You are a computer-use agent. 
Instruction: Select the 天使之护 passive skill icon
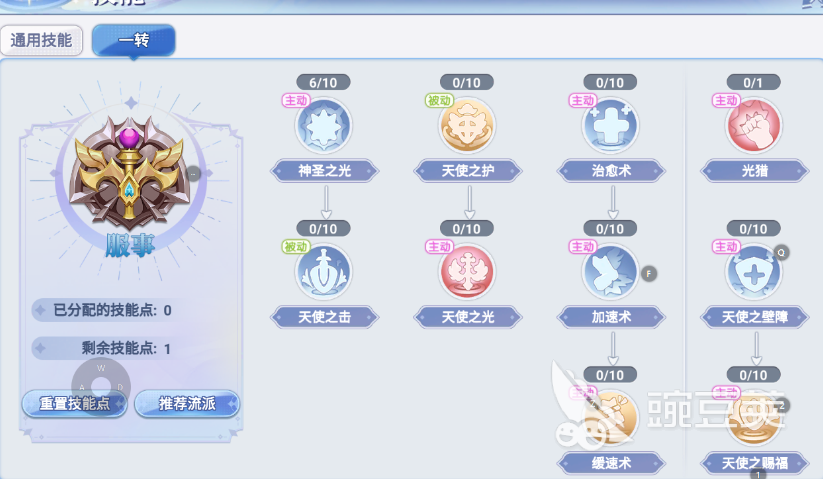coord(467,126)
